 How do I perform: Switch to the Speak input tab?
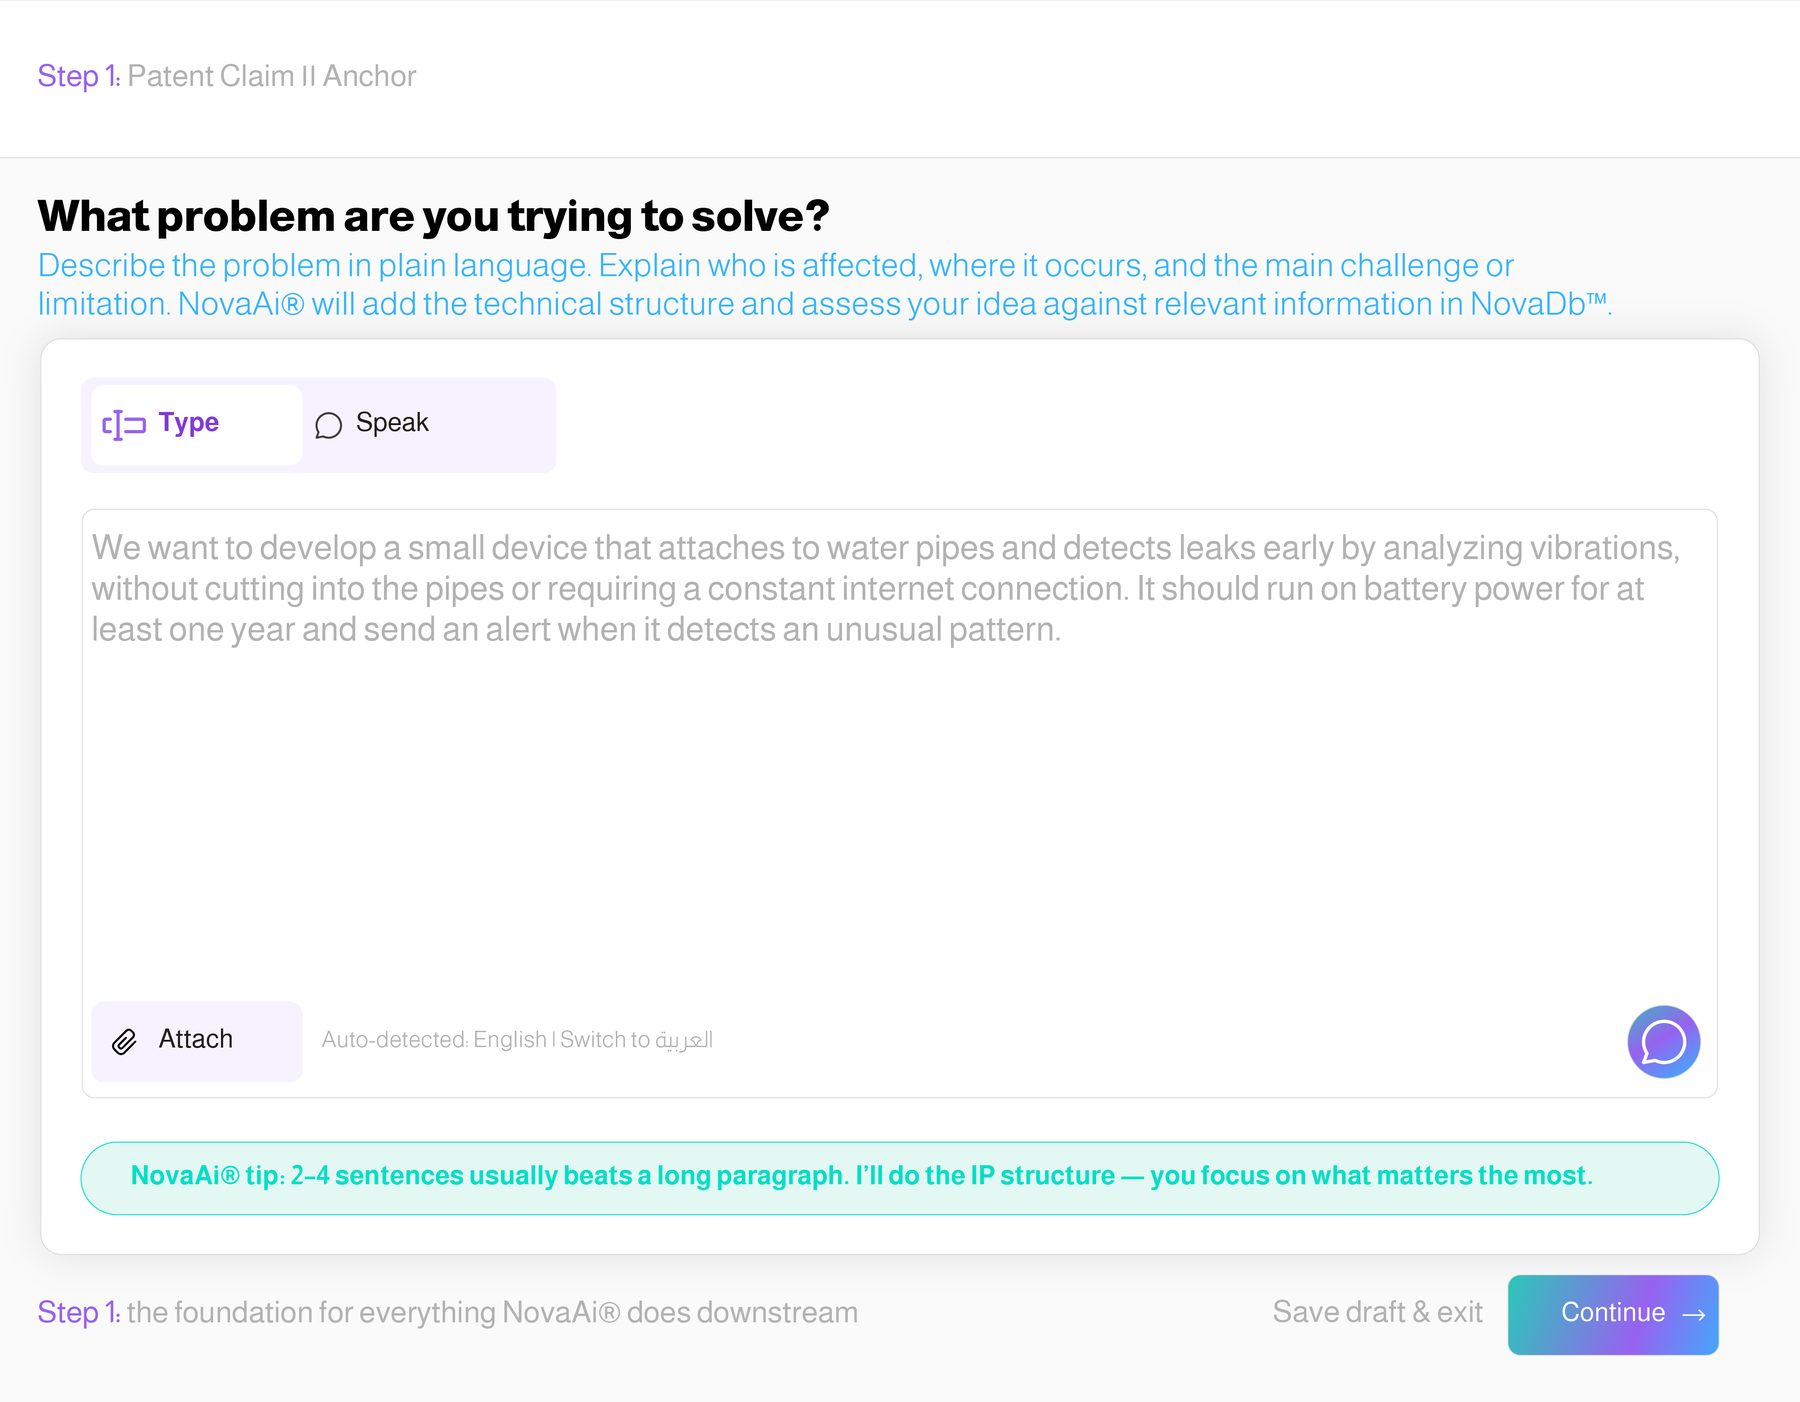(425, 425)
